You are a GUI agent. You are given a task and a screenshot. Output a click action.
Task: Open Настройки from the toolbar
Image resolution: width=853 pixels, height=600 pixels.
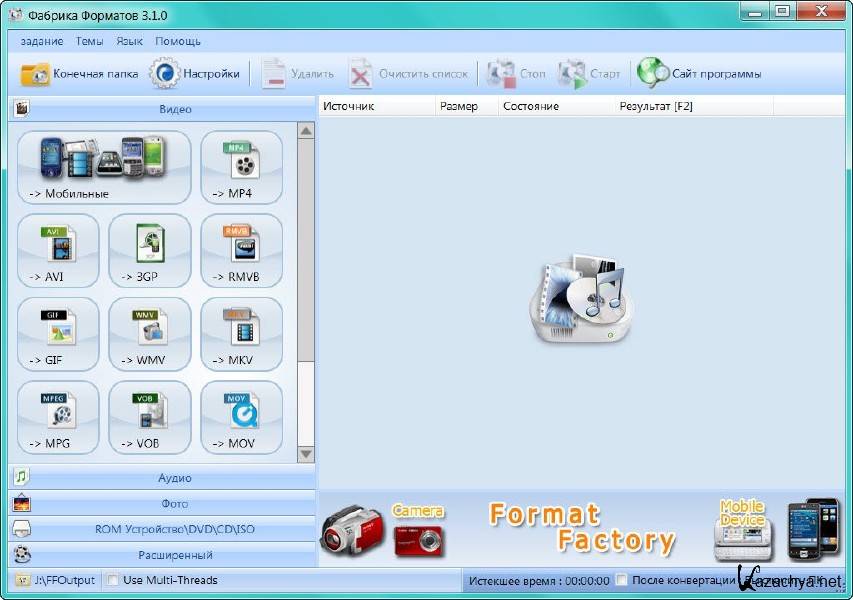point(195,74)
